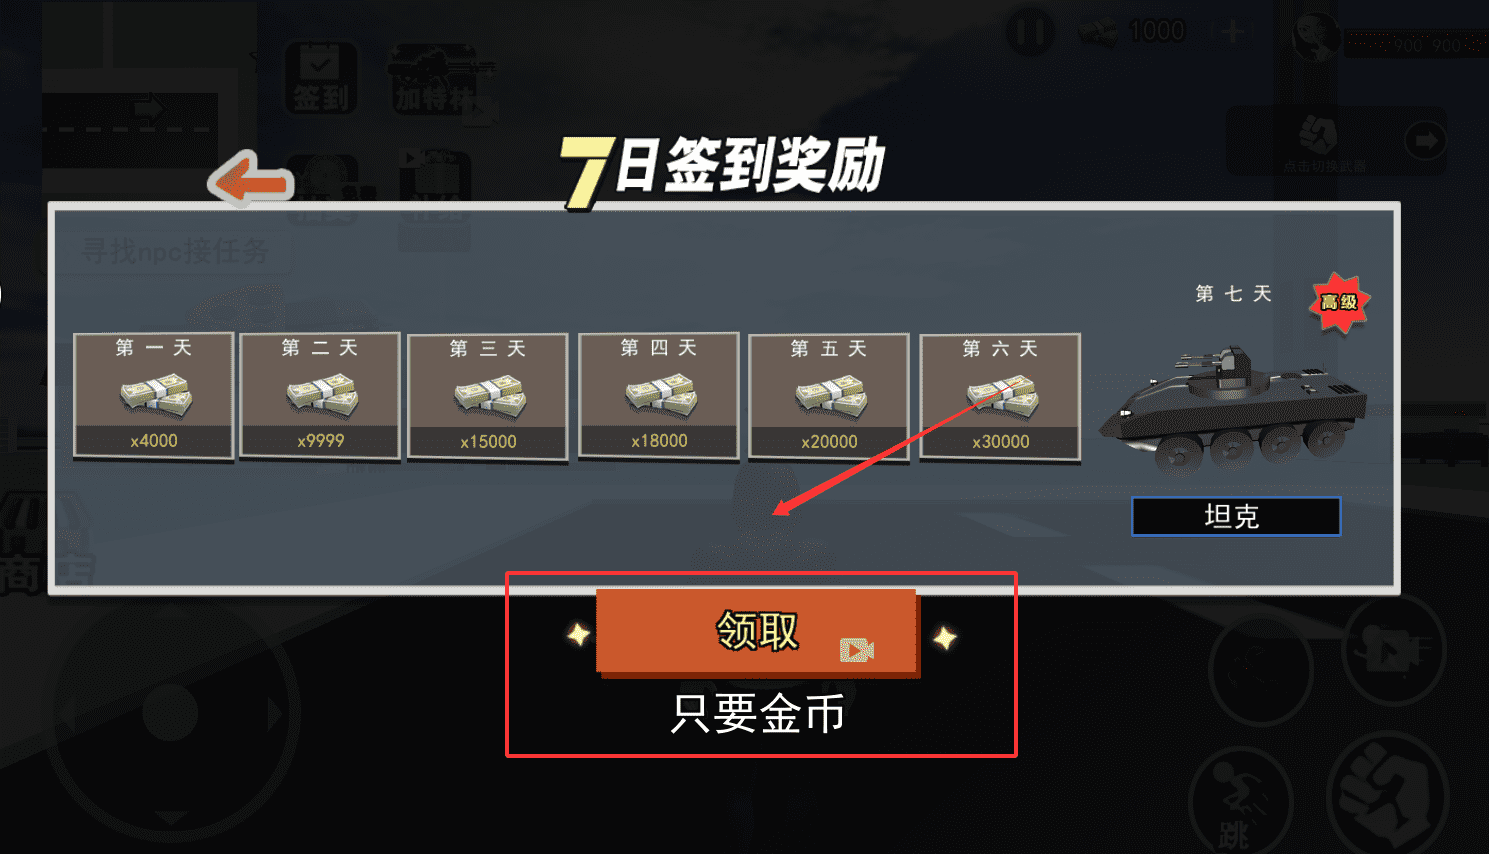This screenshot has height=854, width=1489.
Task: Select day five x20000 cash reward
Action: click(x=829, y=397)
